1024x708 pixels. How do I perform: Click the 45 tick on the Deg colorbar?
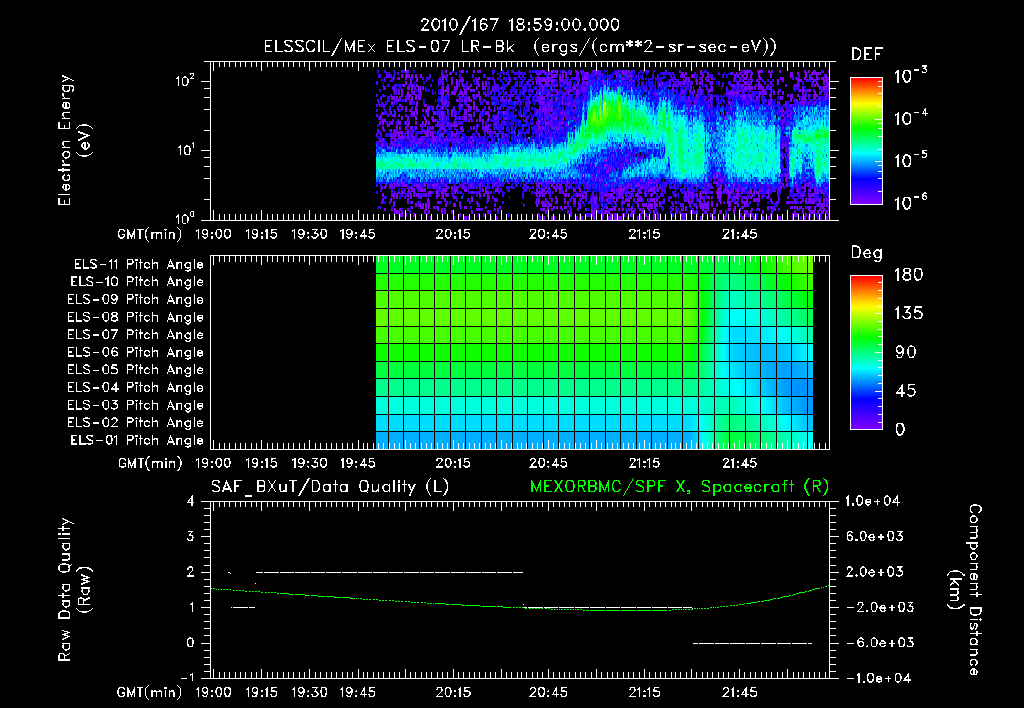tap(906, 391)
